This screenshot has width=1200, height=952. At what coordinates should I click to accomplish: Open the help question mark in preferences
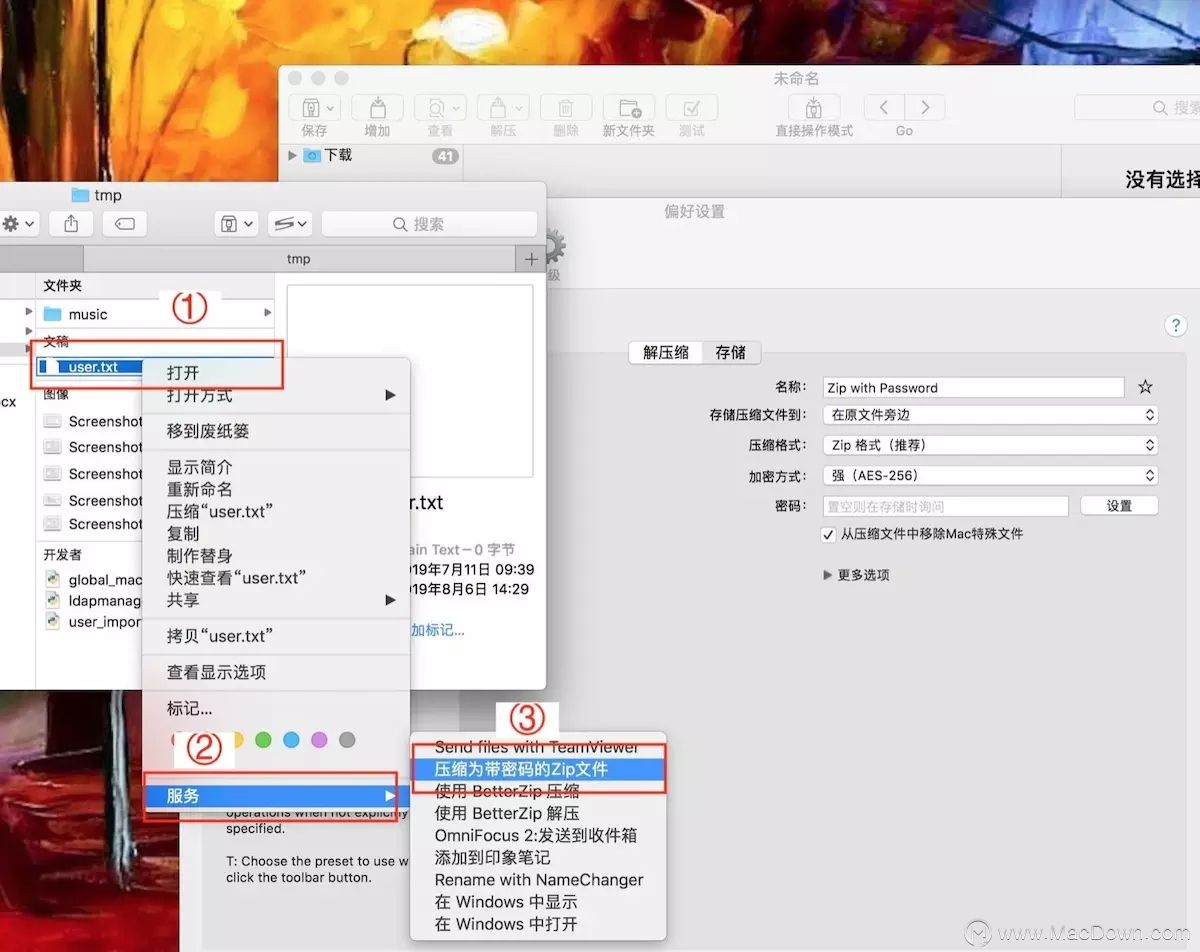[x=1175, y=325]
